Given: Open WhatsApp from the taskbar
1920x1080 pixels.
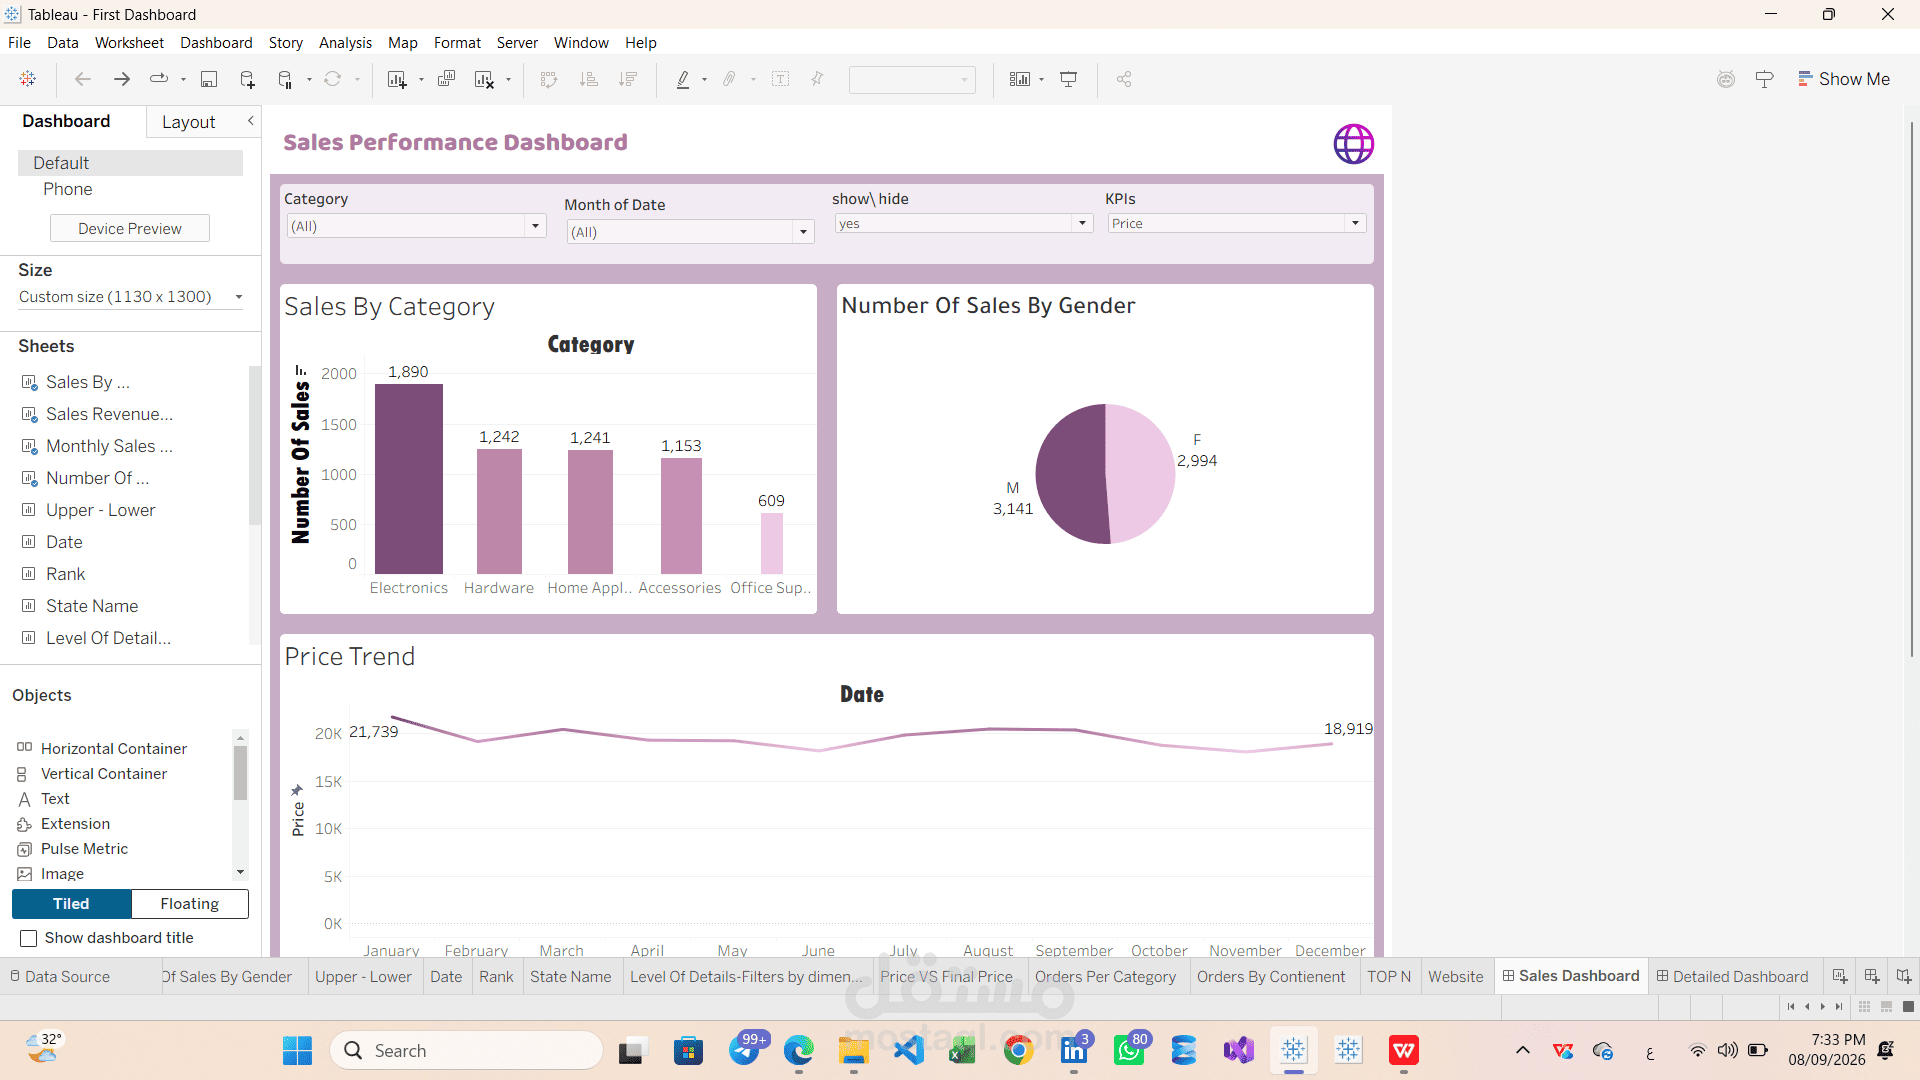Looking at the screenshot, I should coord(1129,1051).
